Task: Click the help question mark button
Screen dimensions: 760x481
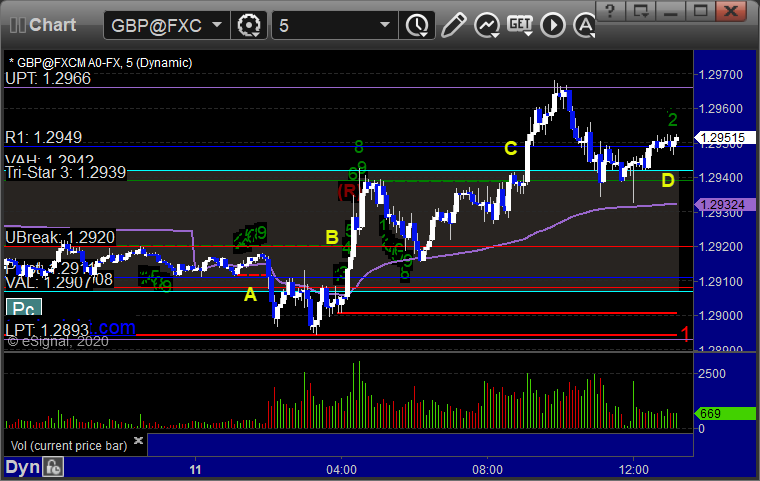Action: pyautogui.click(x=610, y=11)
